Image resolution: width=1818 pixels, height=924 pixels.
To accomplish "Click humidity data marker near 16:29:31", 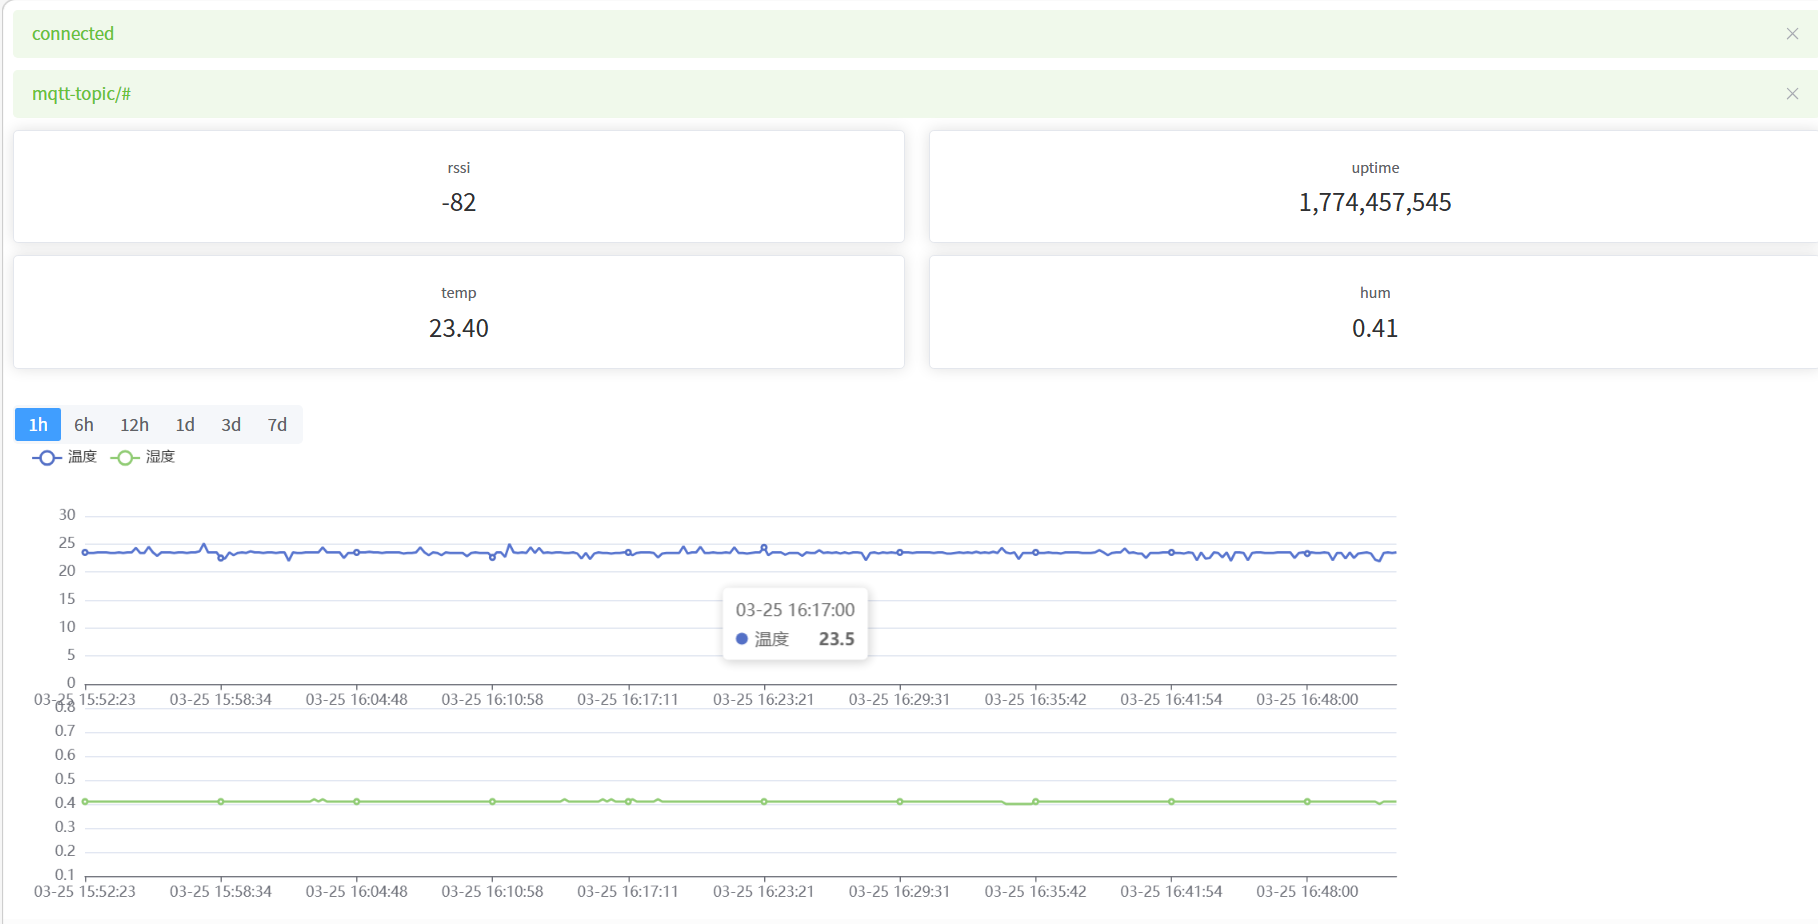I will click(900, 802).
